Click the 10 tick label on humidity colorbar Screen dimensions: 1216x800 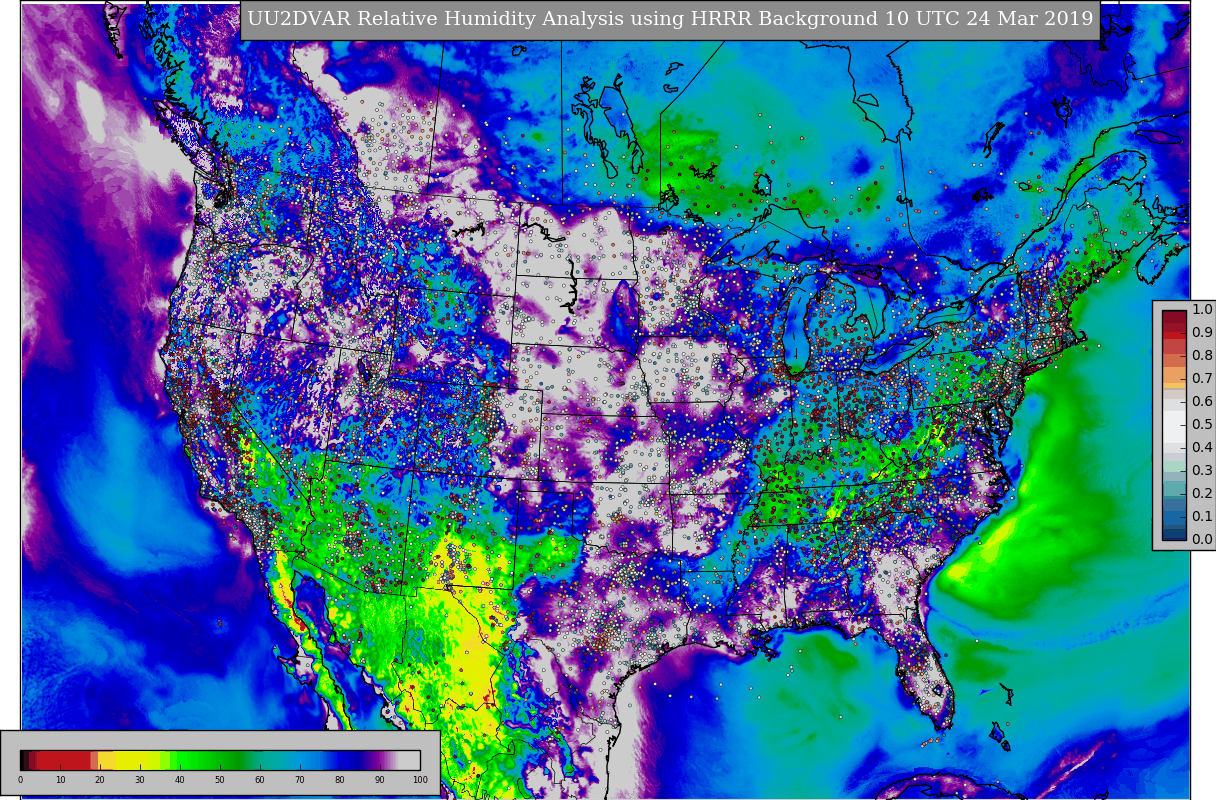click(60, 780)
